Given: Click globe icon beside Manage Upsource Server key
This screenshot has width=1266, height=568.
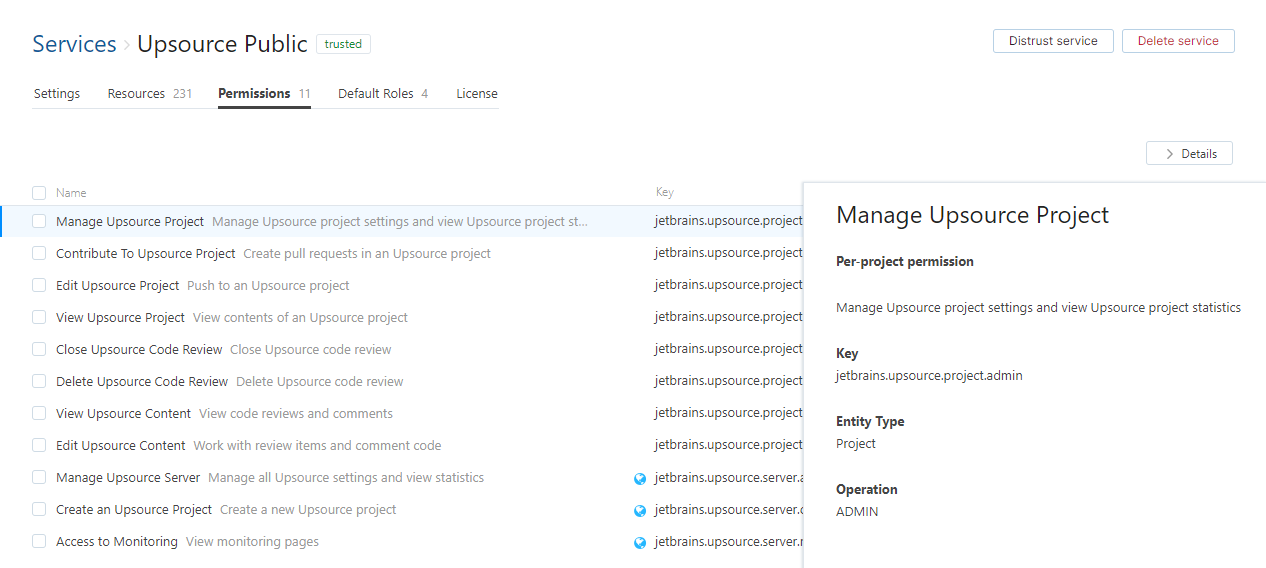Looking at the screenshot, I should point(640,478).
